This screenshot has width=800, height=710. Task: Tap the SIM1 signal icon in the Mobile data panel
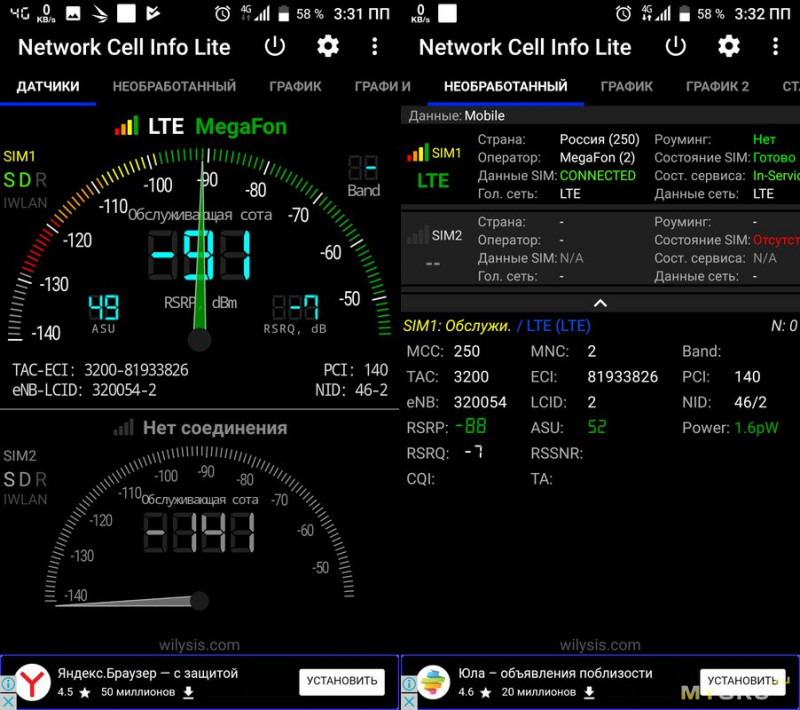(418, 153)
